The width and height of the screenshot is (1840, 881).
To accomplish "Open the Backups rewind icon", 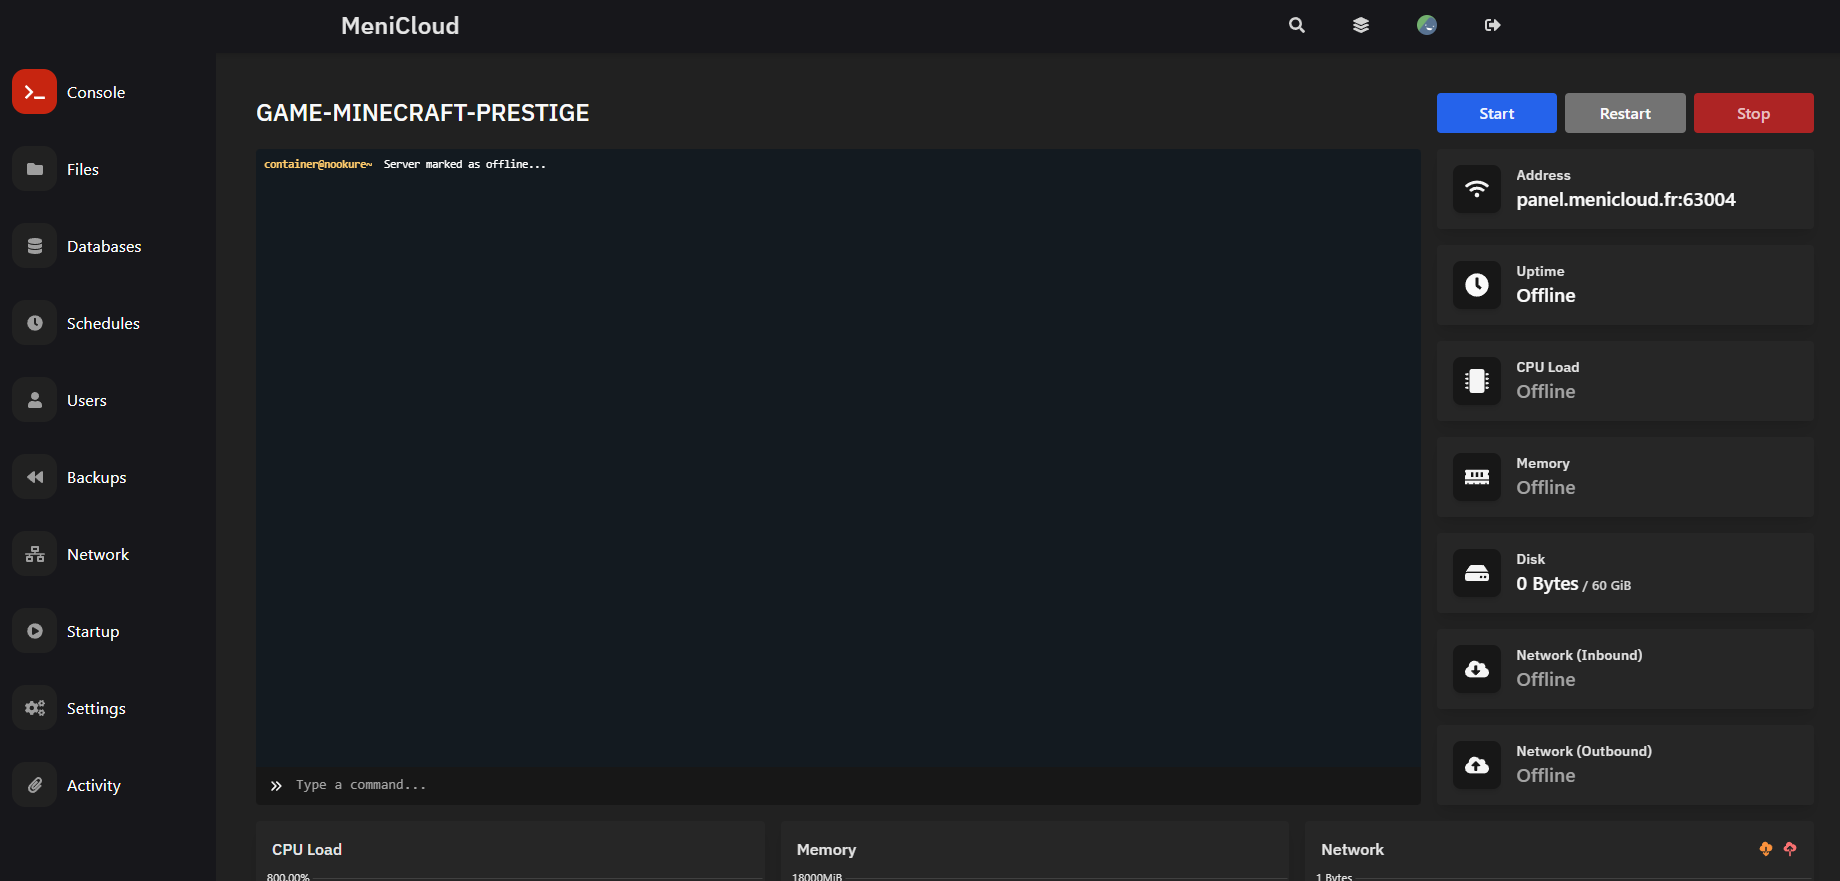I will coord(34,477).
